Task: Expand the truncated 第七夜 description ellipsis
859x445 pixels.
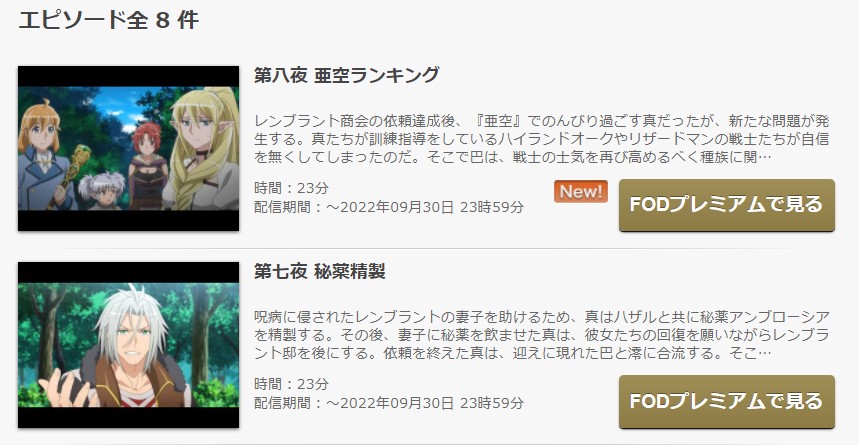Action: [x=765, y=354]
